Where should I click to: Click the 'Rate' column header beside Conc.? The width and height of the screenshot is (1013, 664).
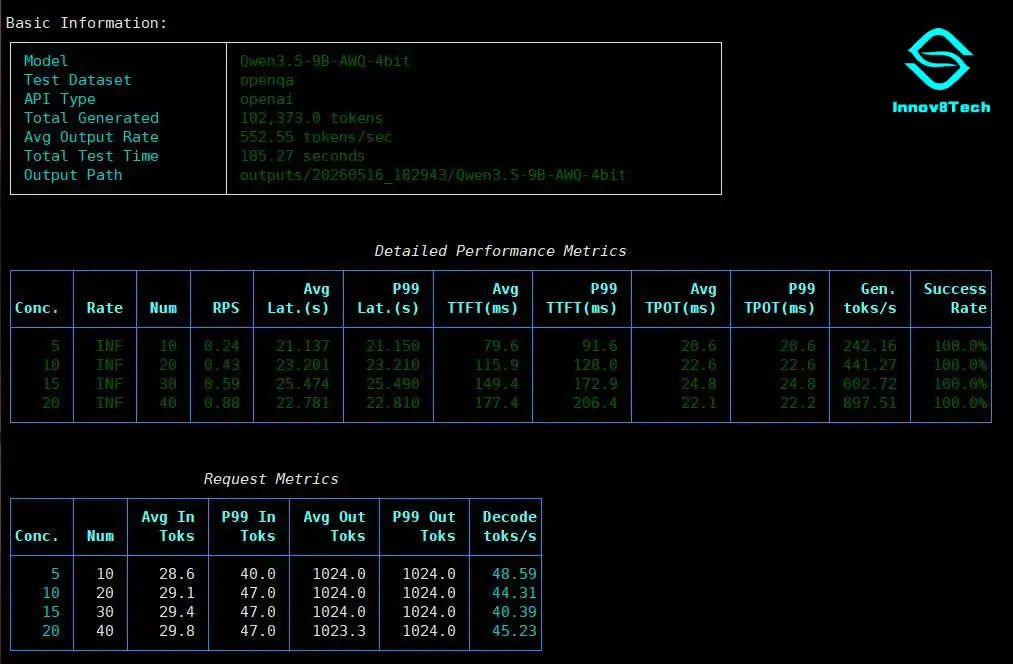click(x=105, y=308)
